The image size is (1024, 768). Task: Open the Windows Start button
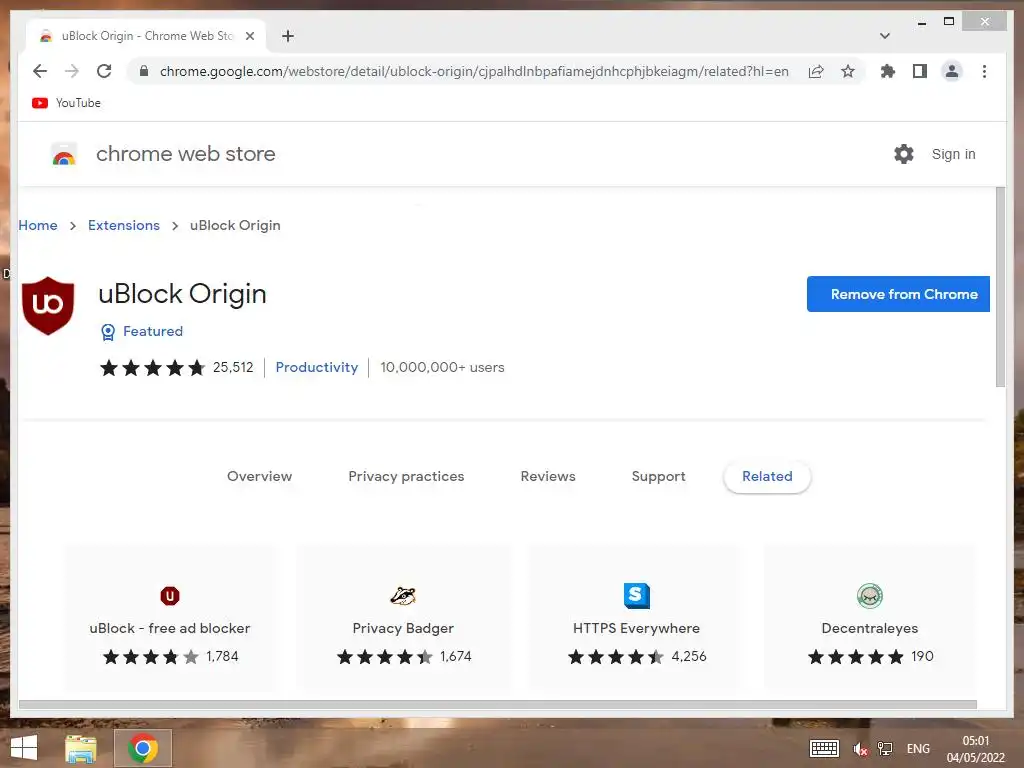pyautogui.click(x=24, y=748)
